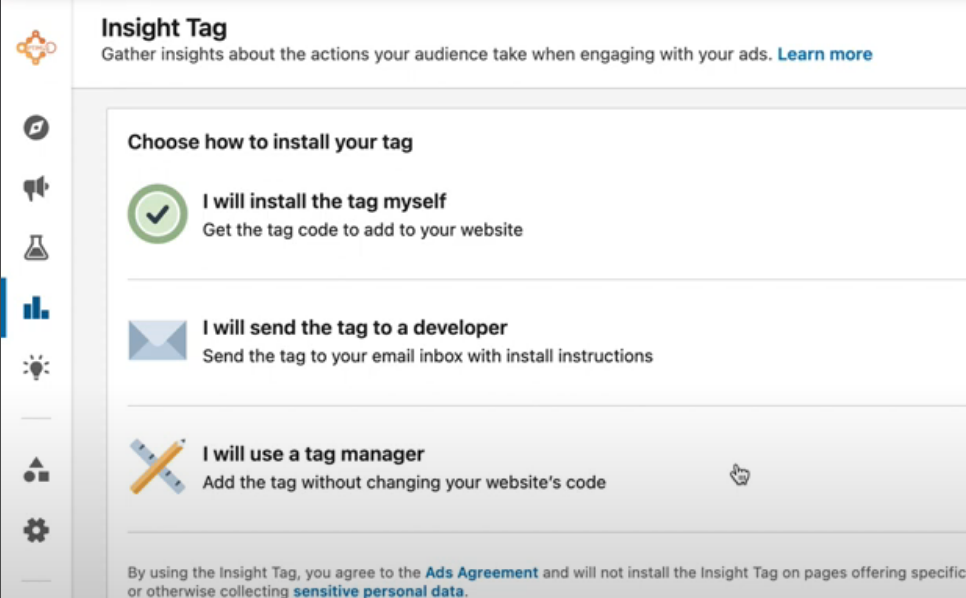Open the flask Test sidebar icon
The width and height of the screenshot is (966, 598).
click(36, 248)
